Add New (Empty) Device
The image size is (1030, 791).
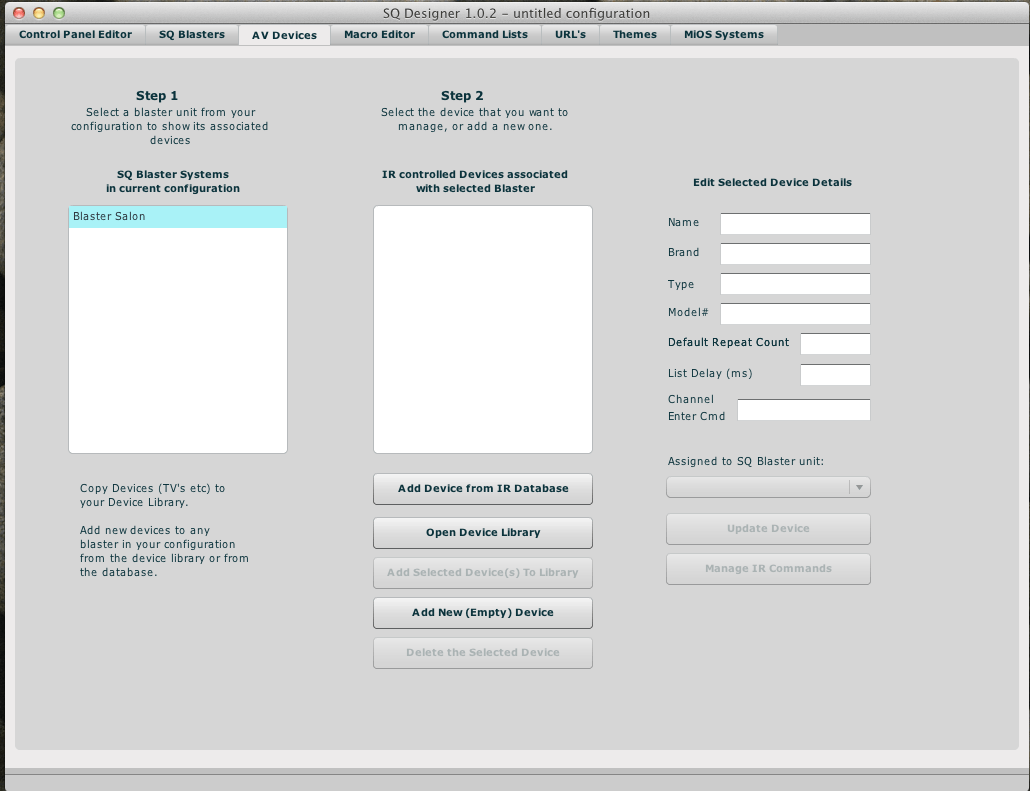click(x=483, y=613)
